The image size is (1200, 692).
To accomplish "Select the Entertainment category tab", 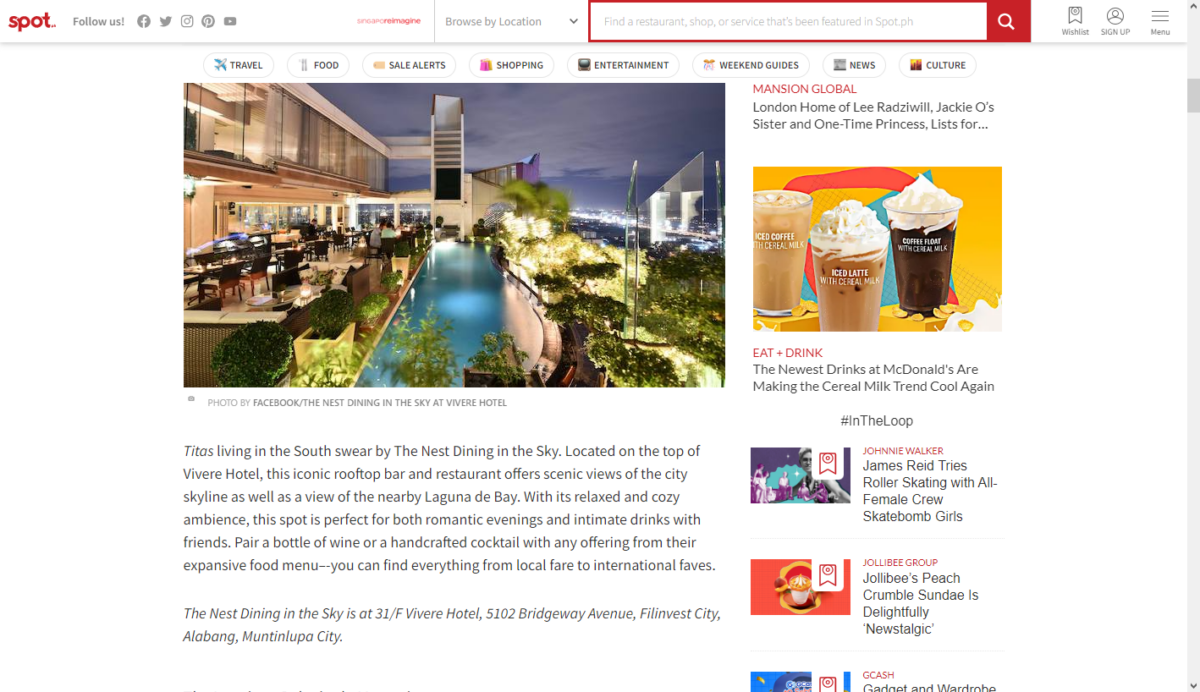I will (623, 65).
